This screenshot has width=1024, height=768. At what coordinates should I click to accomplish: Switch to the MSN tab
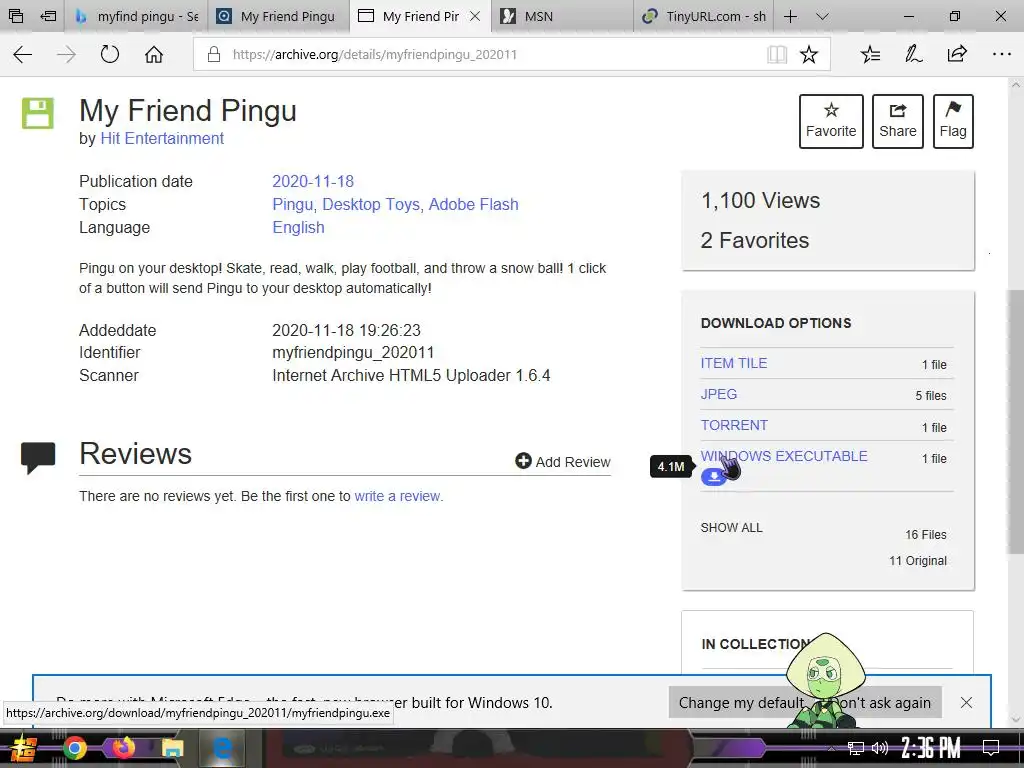[x=563, y=16]
